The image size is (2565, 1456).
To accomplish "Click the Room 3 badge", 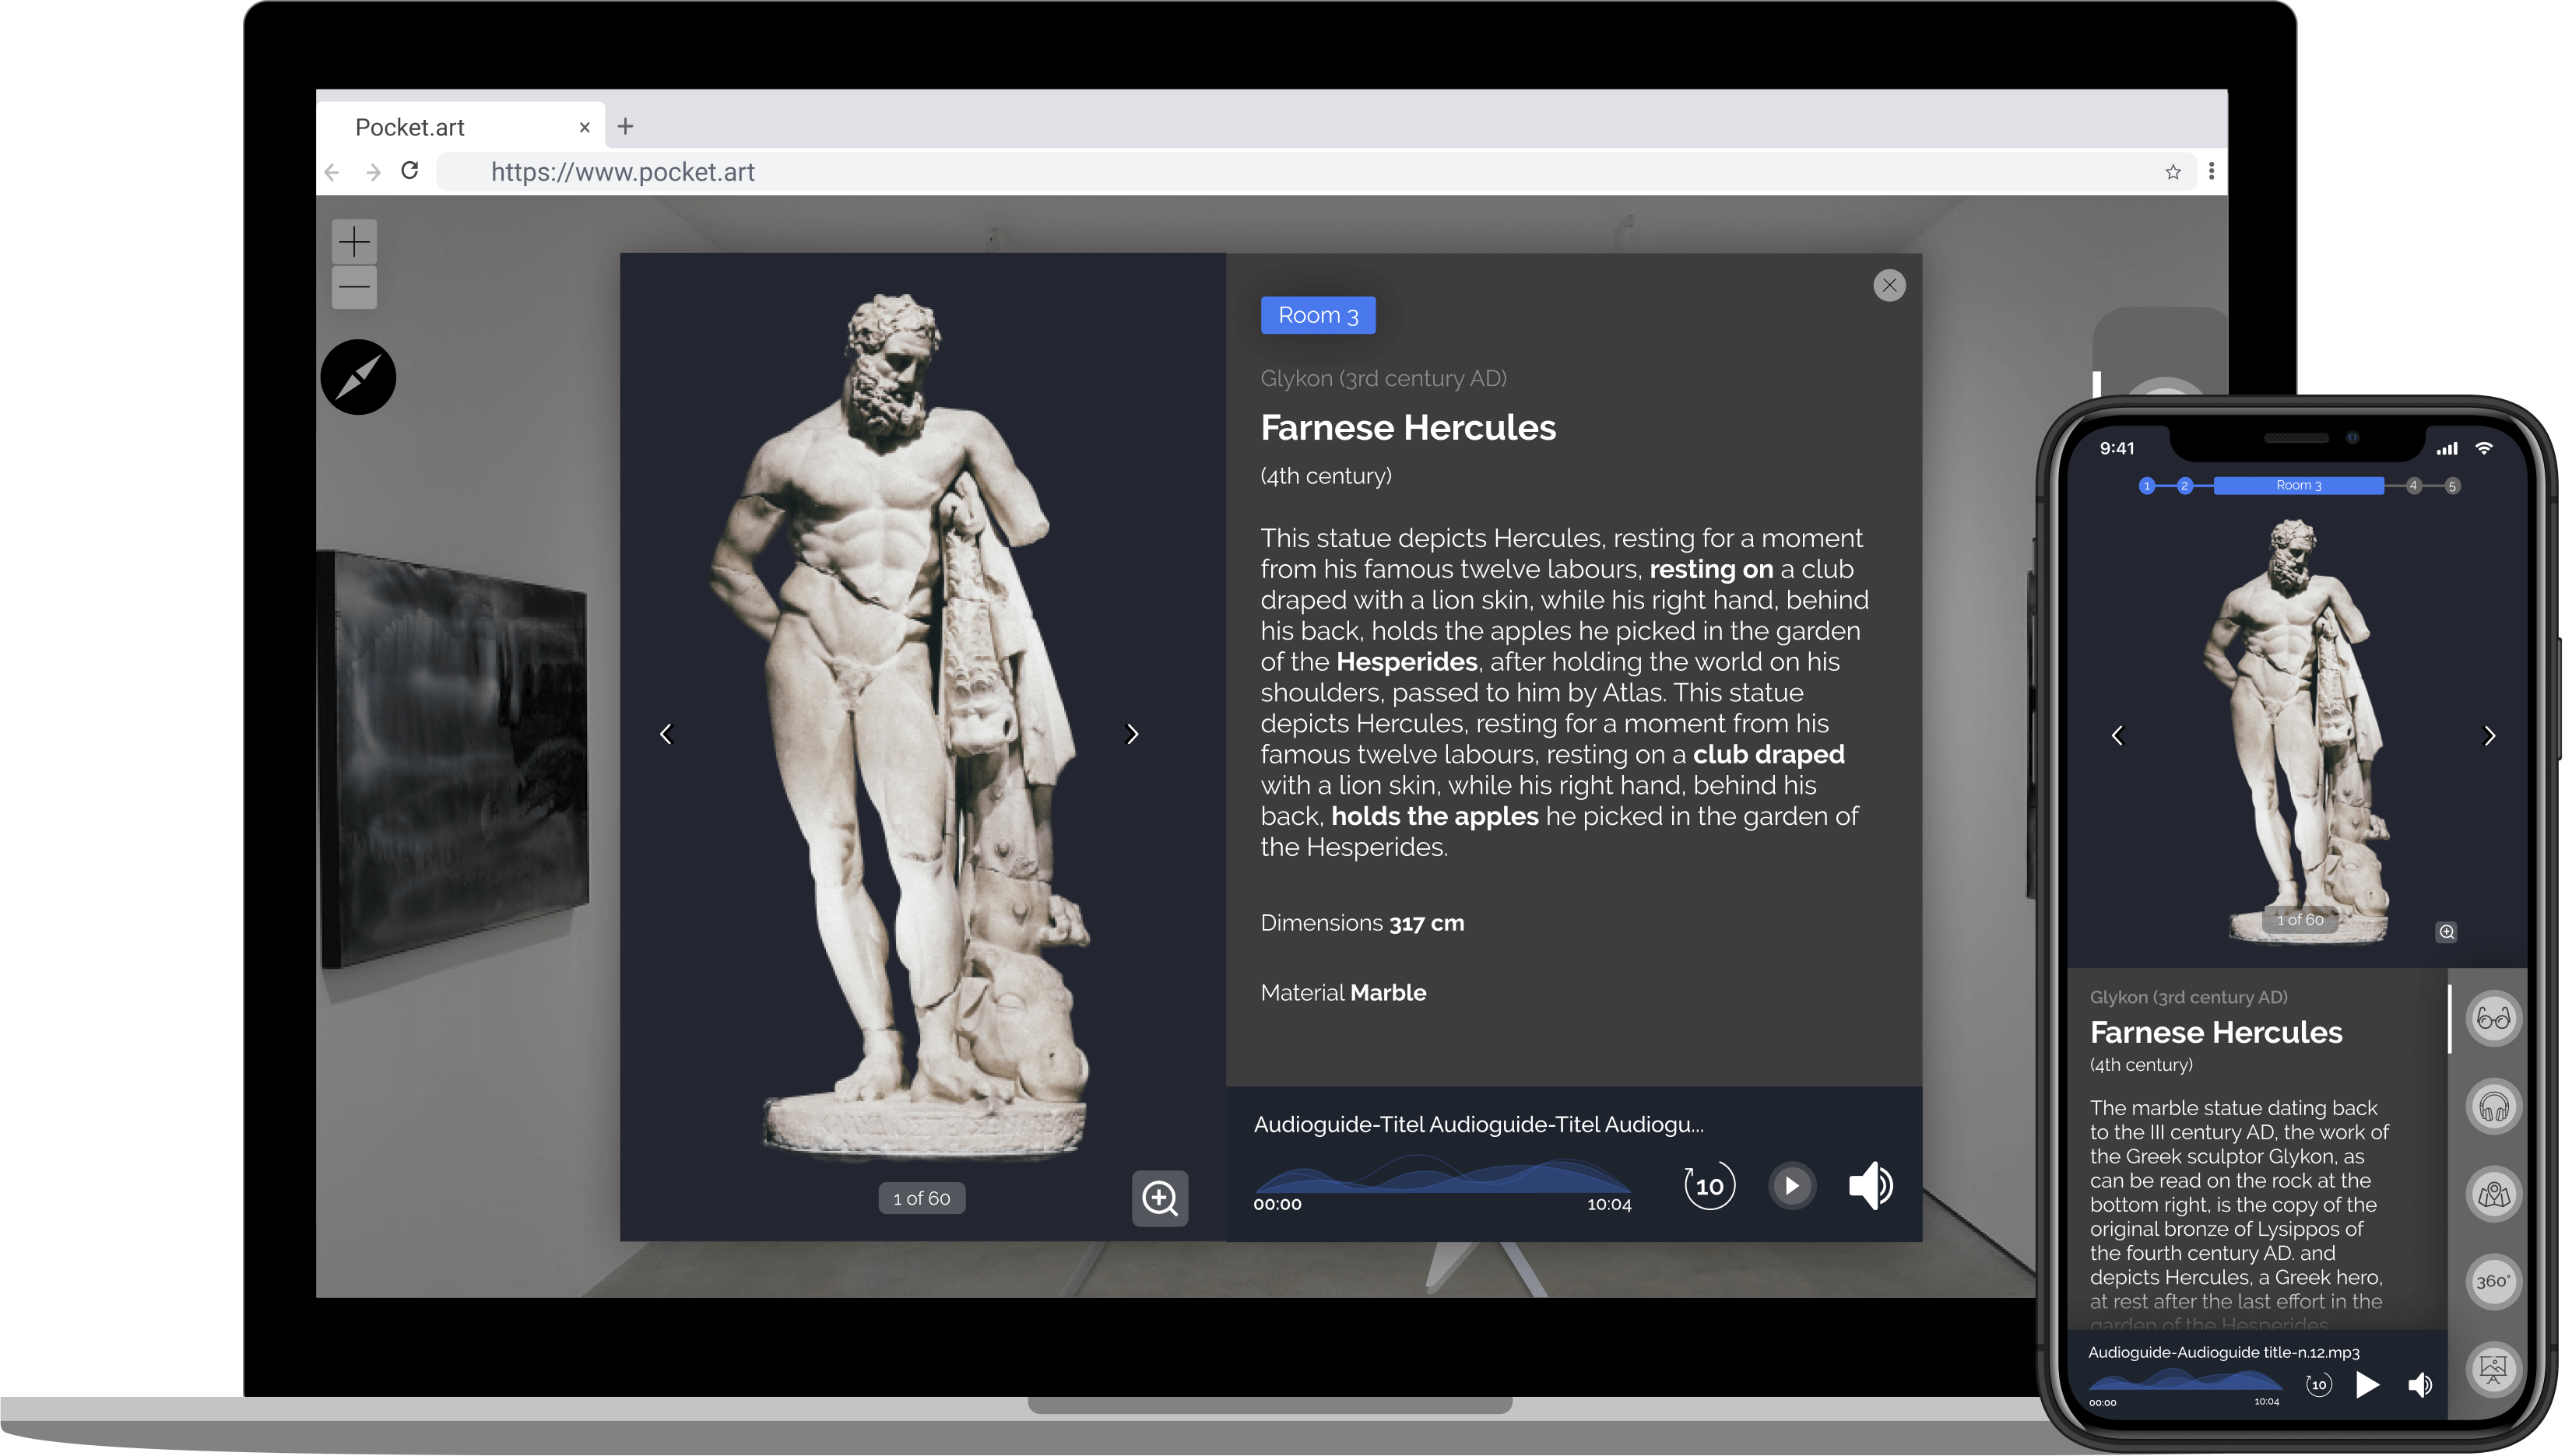I will coord(1318,315).
